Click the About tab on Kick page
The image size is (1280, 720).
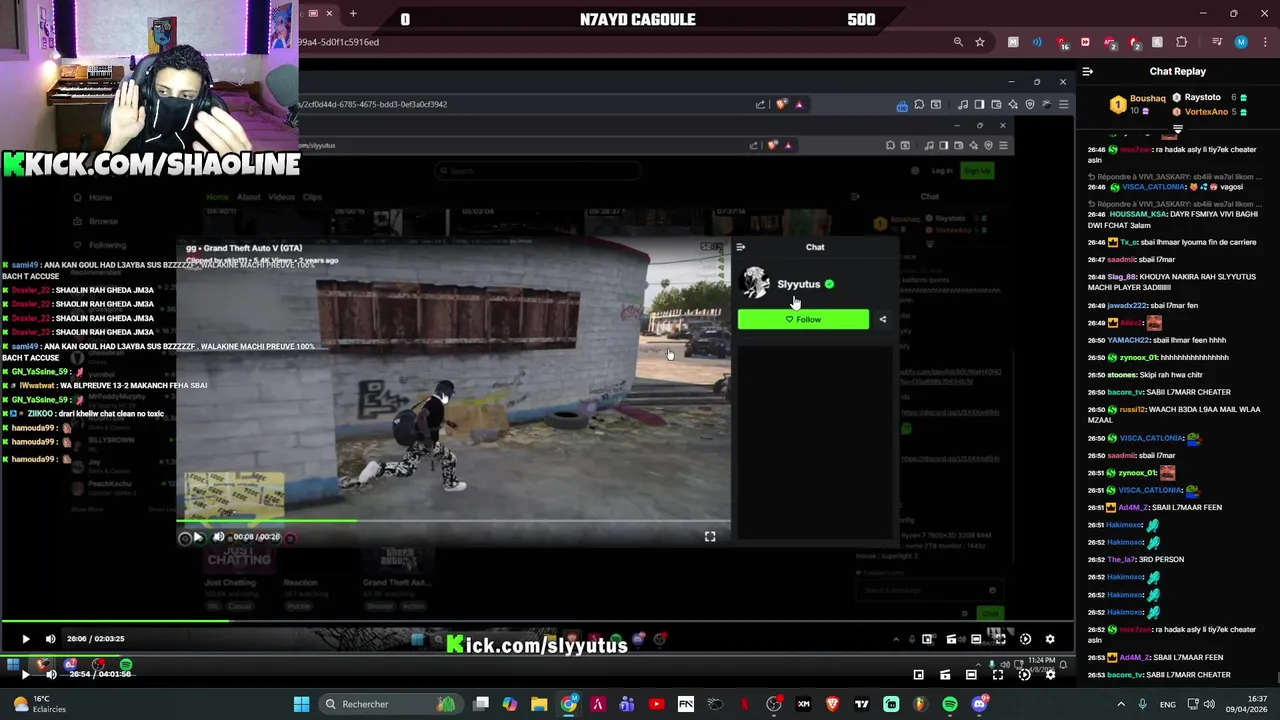pos(248,197)
